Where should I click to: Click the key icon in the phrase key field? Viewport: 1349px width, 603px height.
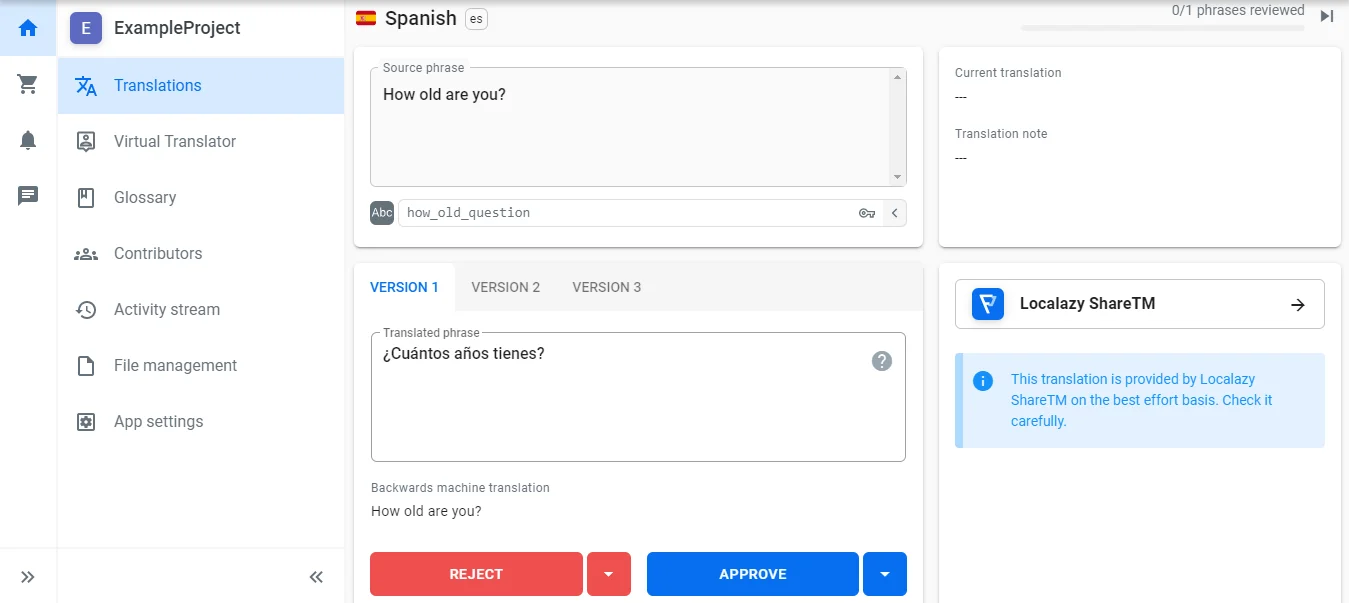(867, 212)
